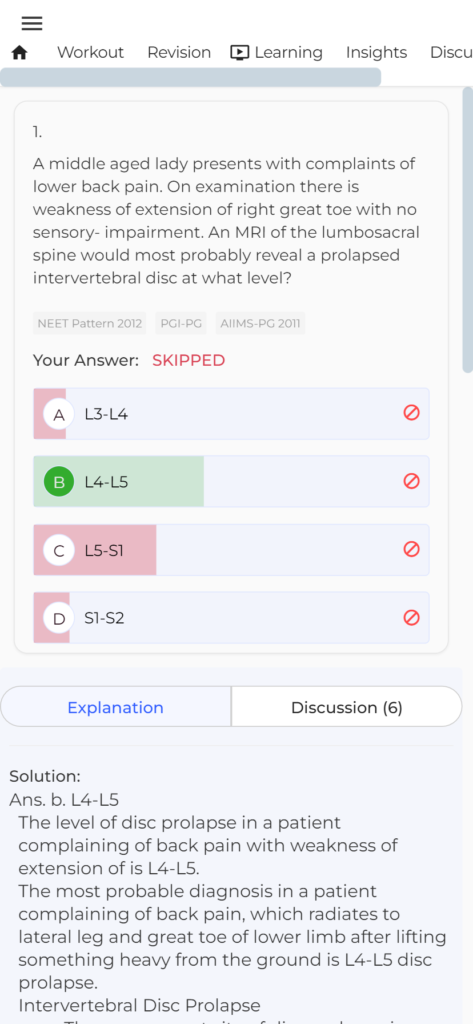Open the Insights tab
Screen dimensions: 473x1024
376,53
